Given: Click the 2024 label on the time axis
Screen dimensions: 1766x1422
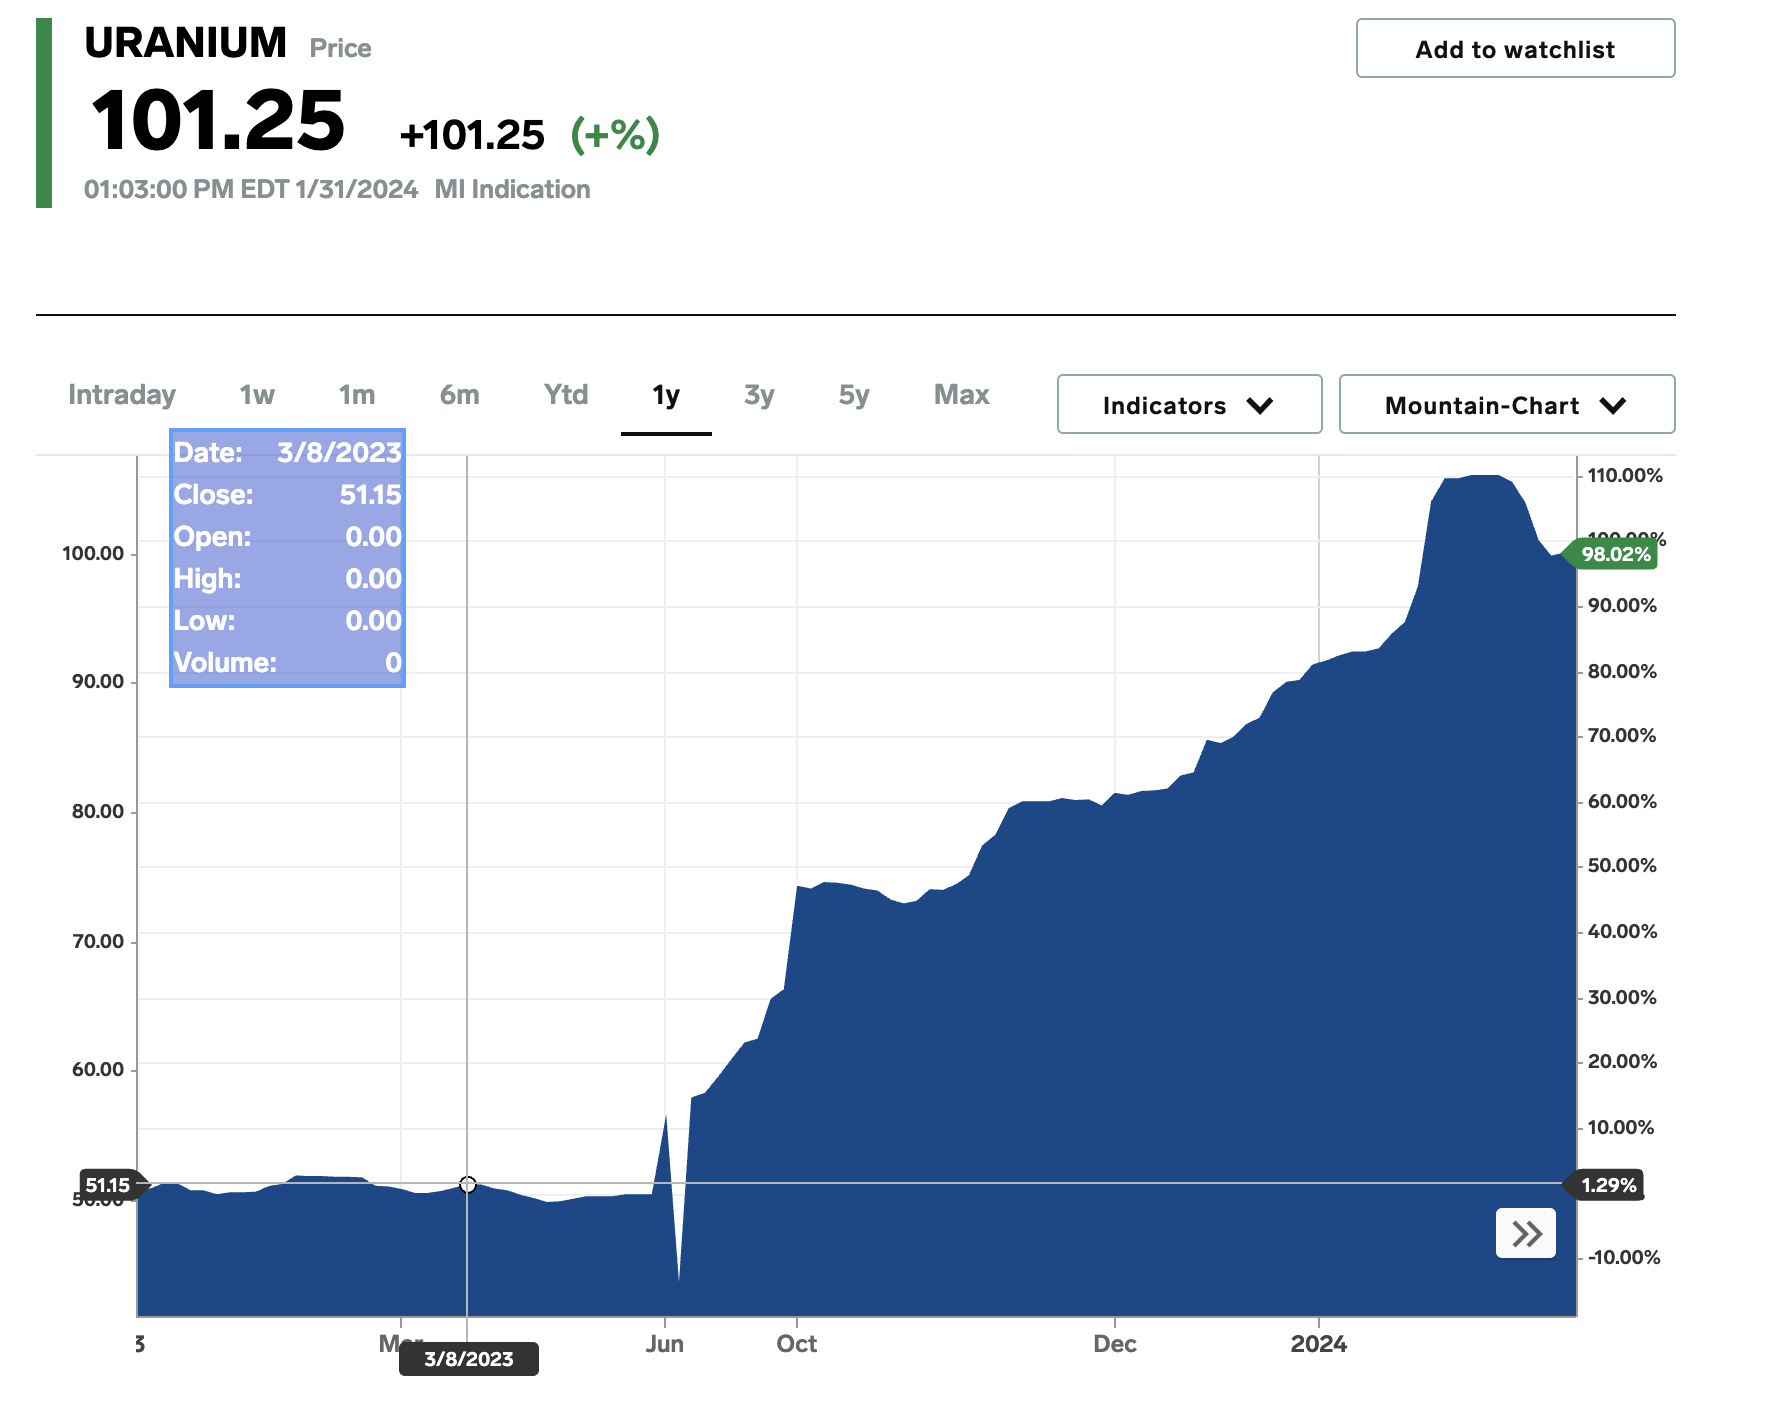Looking at the screenshot, I should [1319, 1343].
